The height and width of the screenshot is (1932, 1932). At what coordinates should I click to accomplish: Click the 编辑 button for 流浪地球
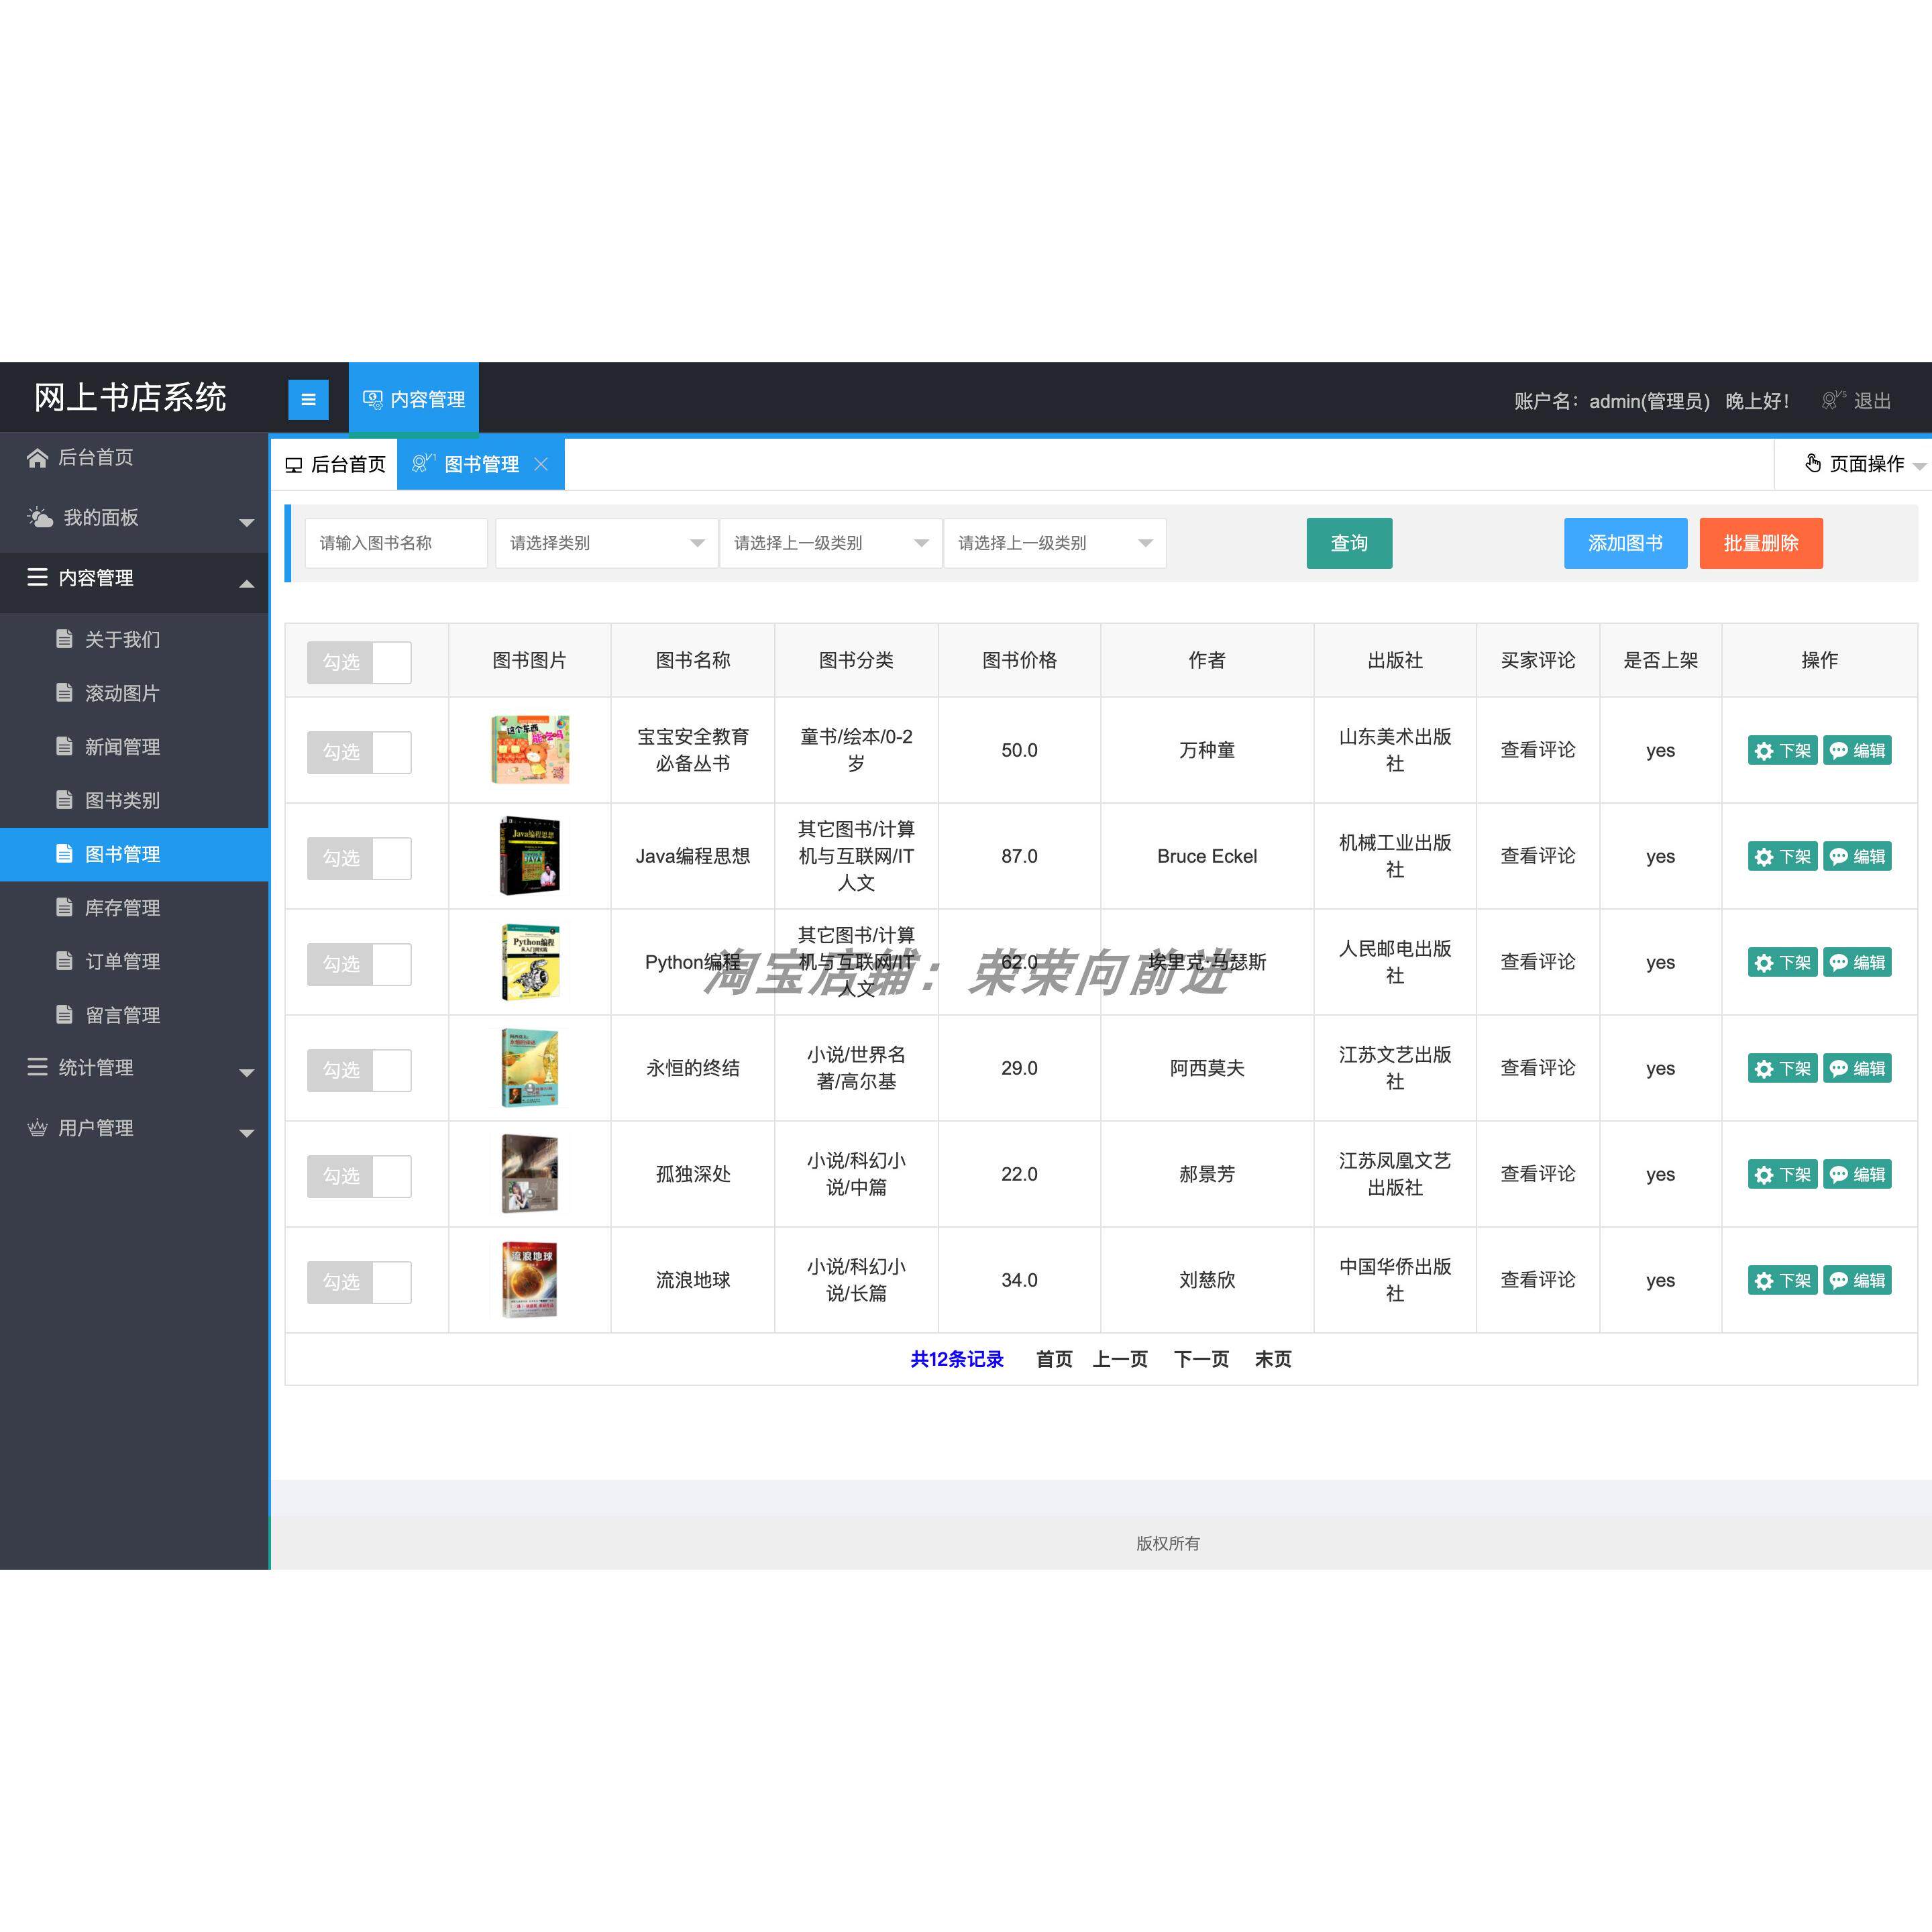click(1857, 1280)
